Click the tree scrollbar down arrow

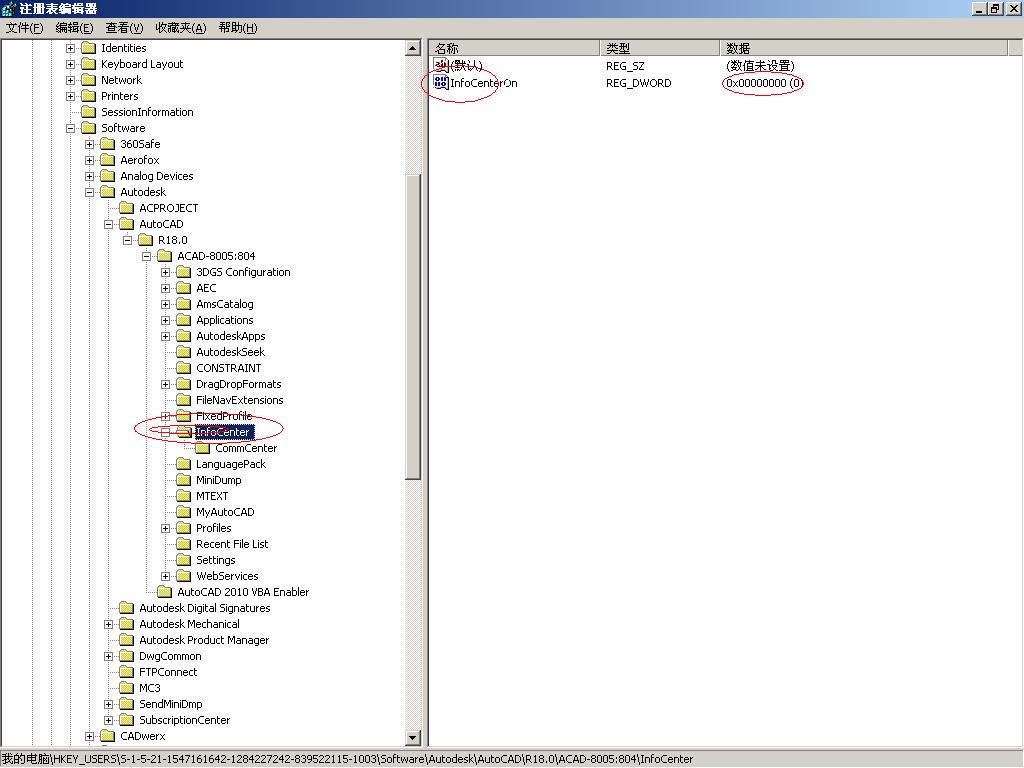(413, 738)
